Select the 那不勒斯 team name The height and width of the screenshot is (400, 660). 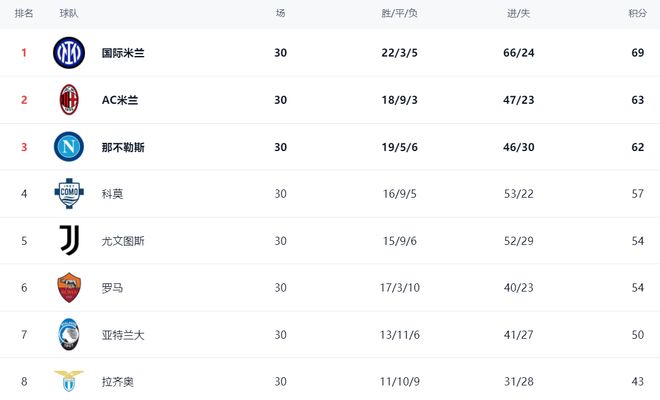[x=123, y=147]
